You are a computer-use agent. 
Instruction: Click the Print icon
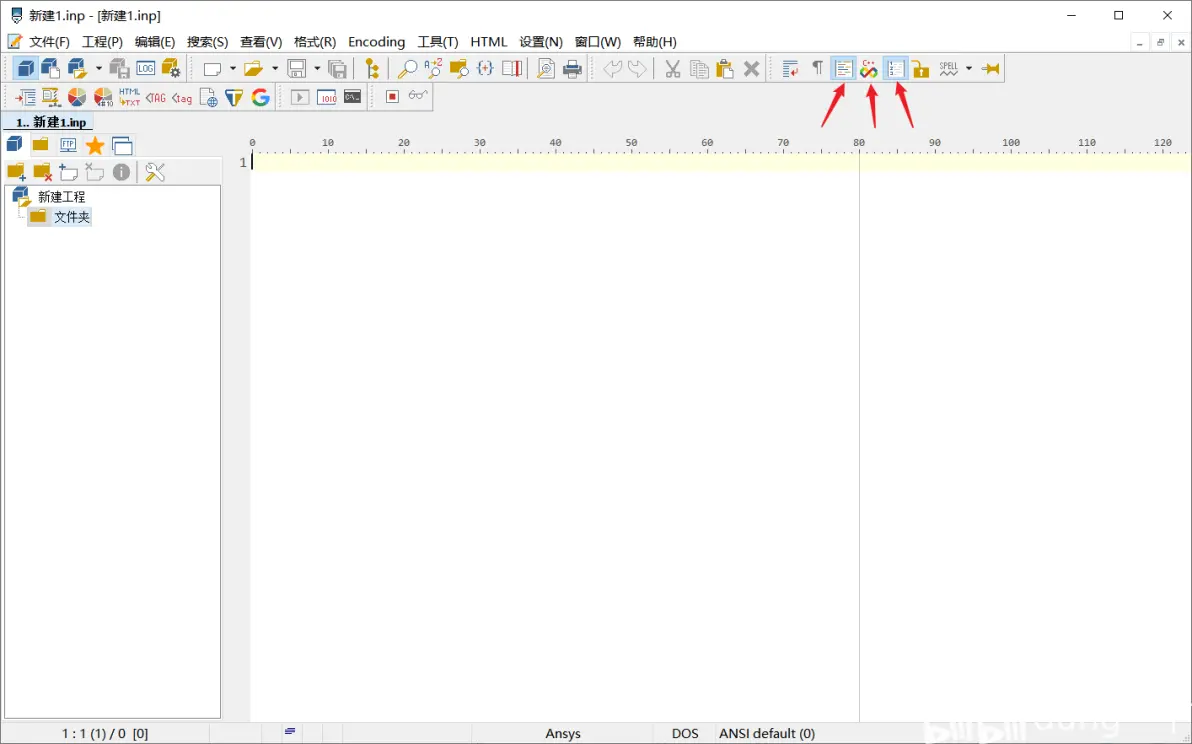tap(572, 69)
